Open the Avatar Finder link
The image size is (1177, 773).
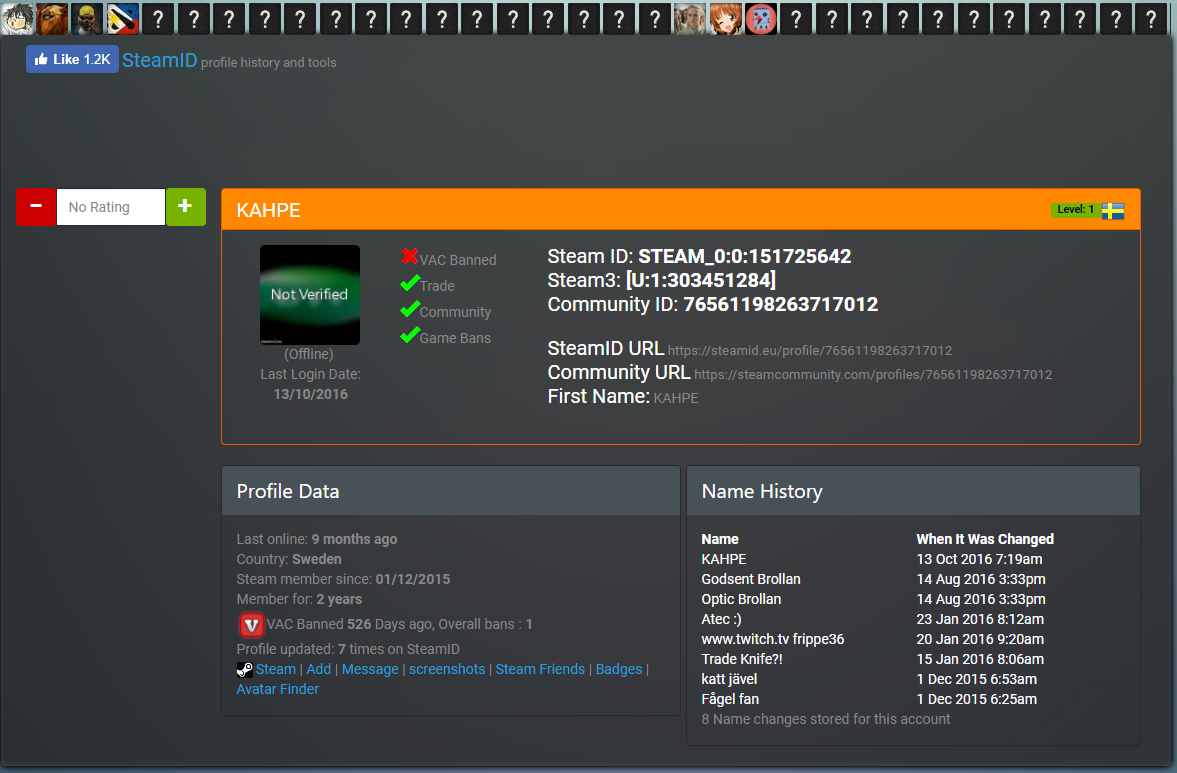pos(278,689)
